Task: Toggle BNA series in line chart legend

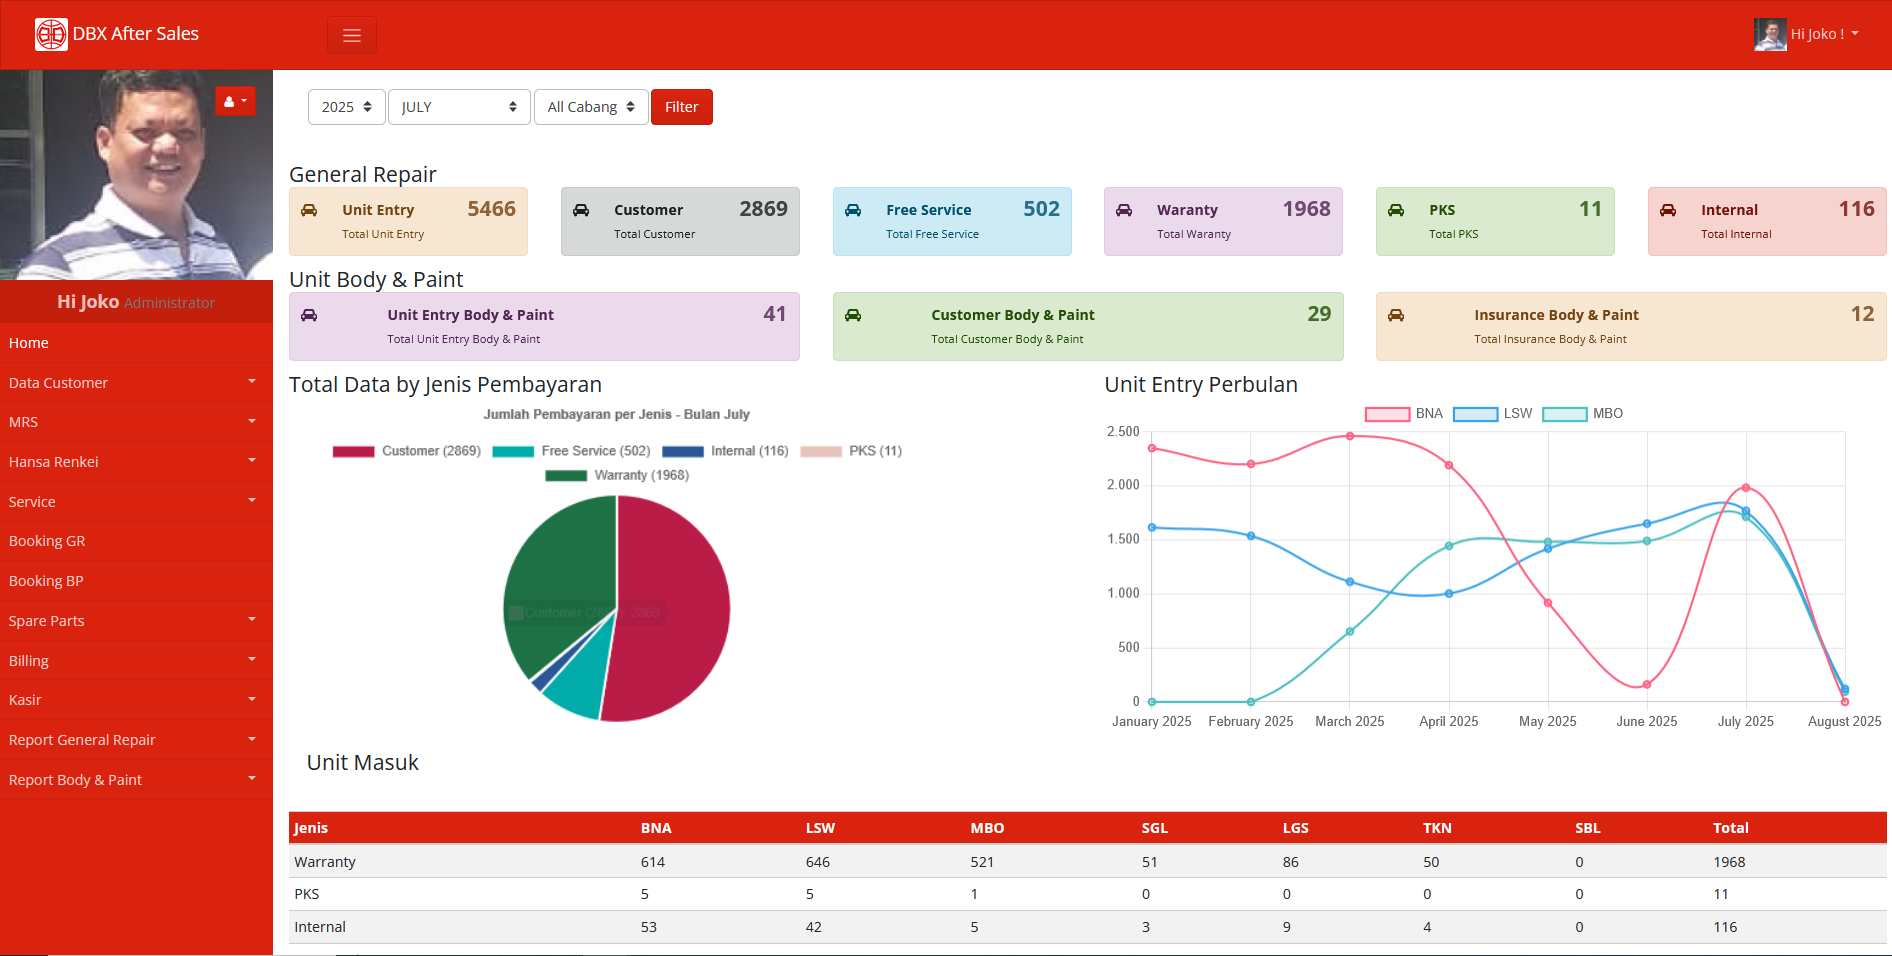Action: (1403, 414)
